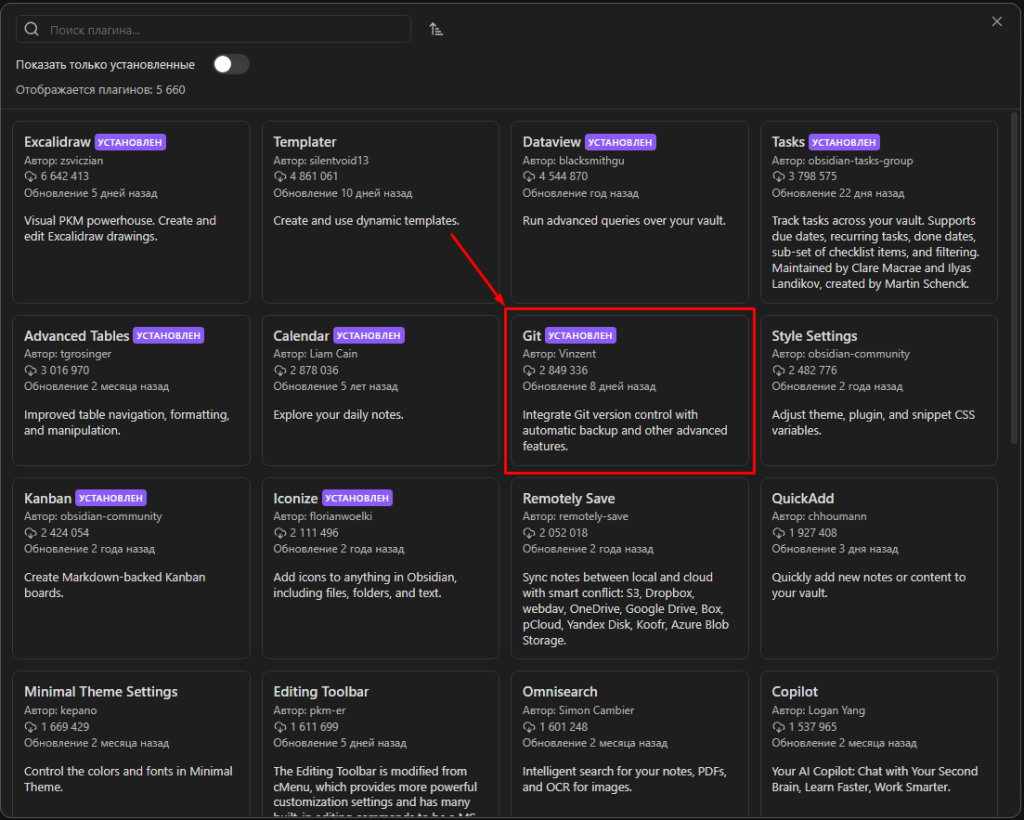Image resolution: width=1024 pixels, height=820 pixels.
Task: Click the Copilot download count icon
Action: tap(778, 727)
